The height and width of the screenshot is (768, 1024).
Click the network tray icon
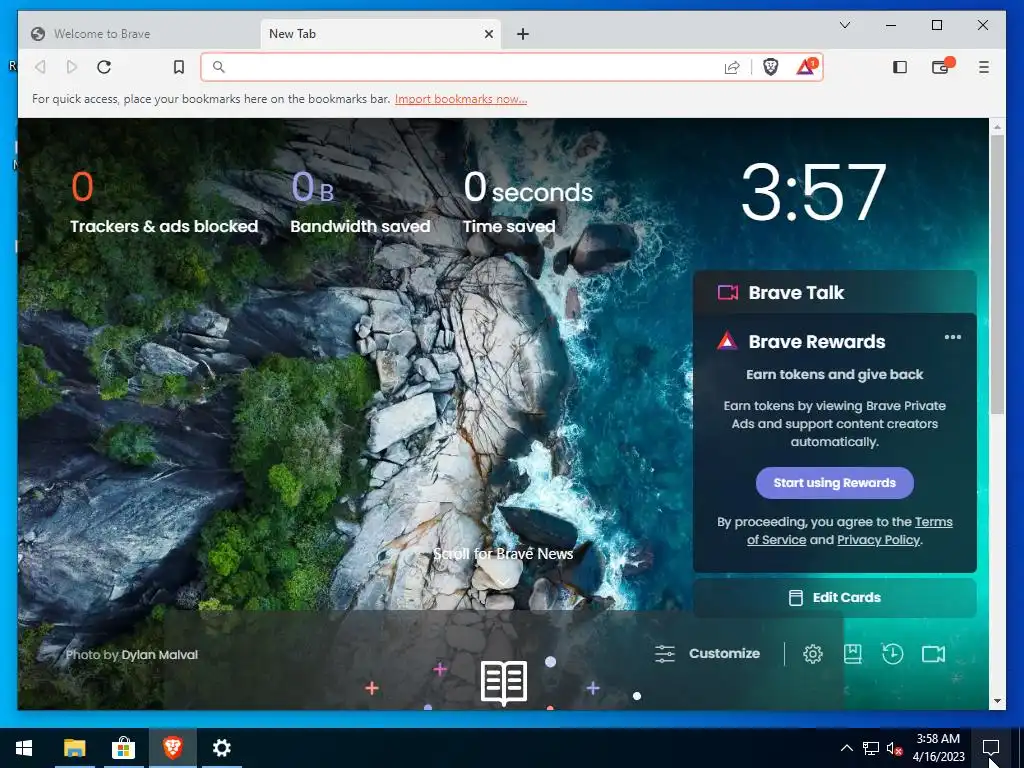[871, 748]
